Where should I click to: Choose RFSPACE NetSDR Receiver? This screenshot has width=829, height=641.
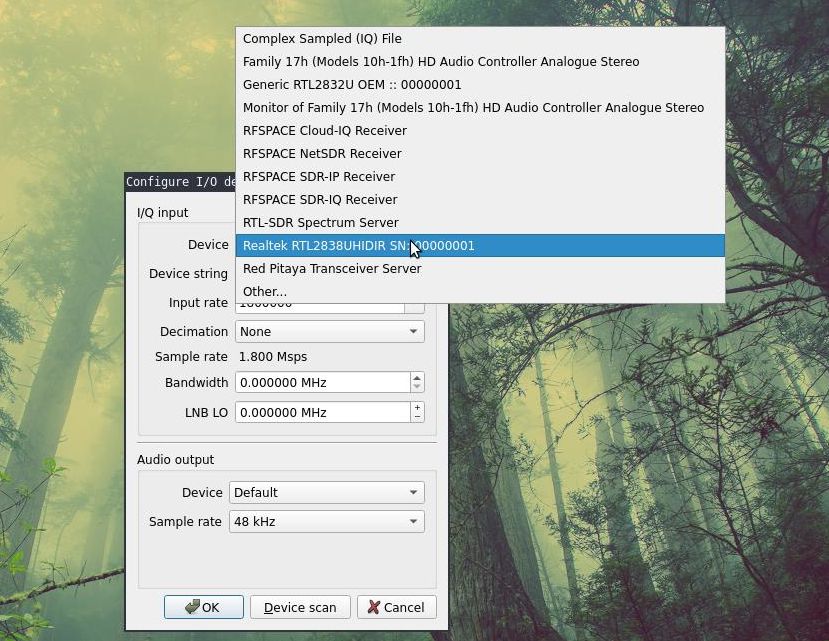pos(480,154)
